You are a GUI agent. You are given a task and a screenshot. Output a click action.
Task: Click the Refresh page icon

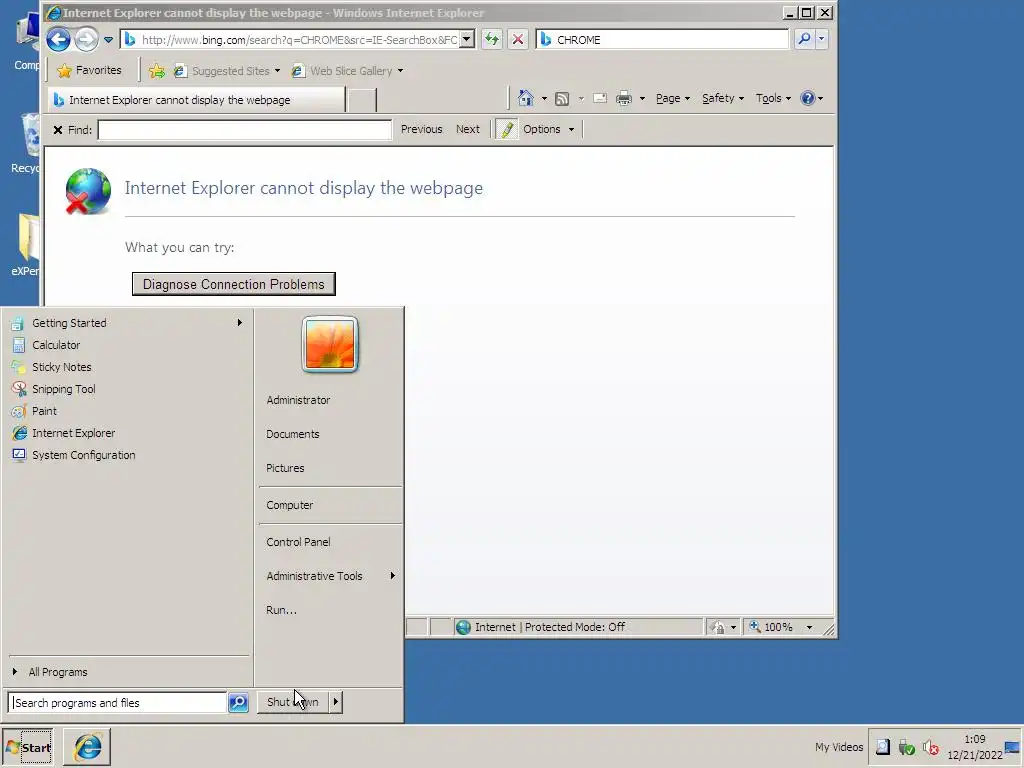tap(491, 40)
